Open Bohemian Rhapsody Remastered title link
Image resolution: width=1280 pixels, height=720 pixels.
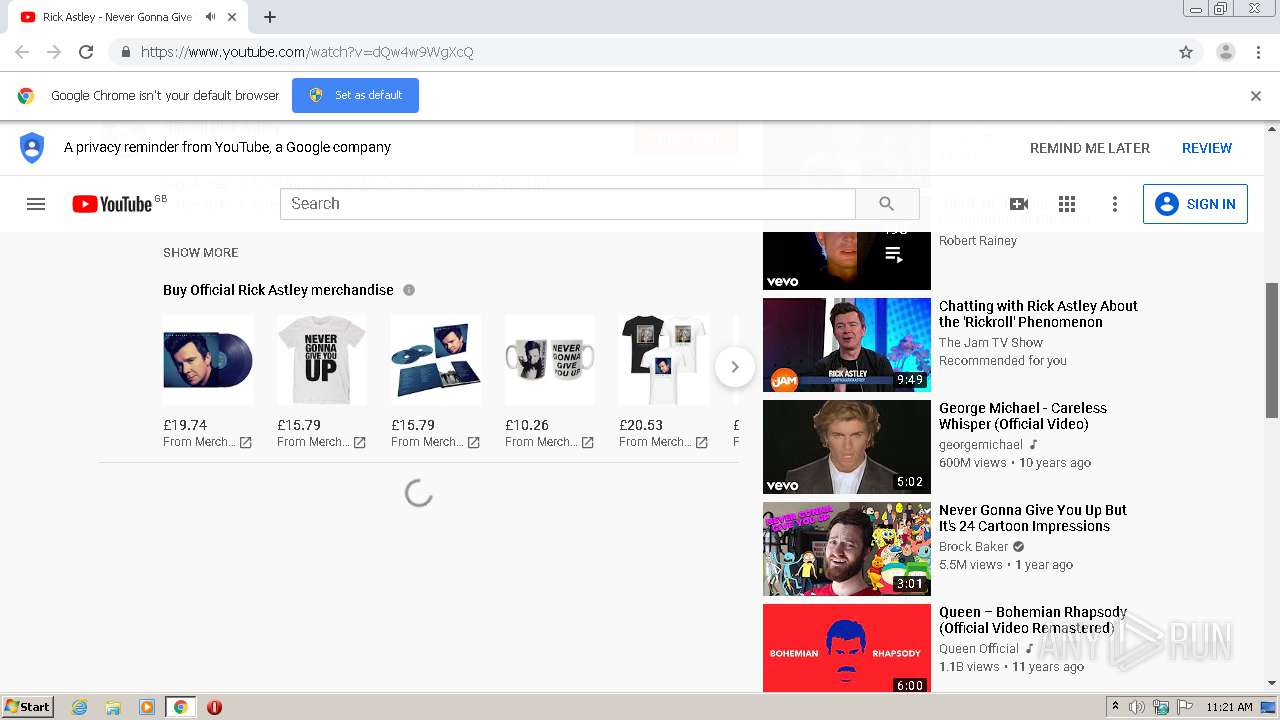(1033, 620)
